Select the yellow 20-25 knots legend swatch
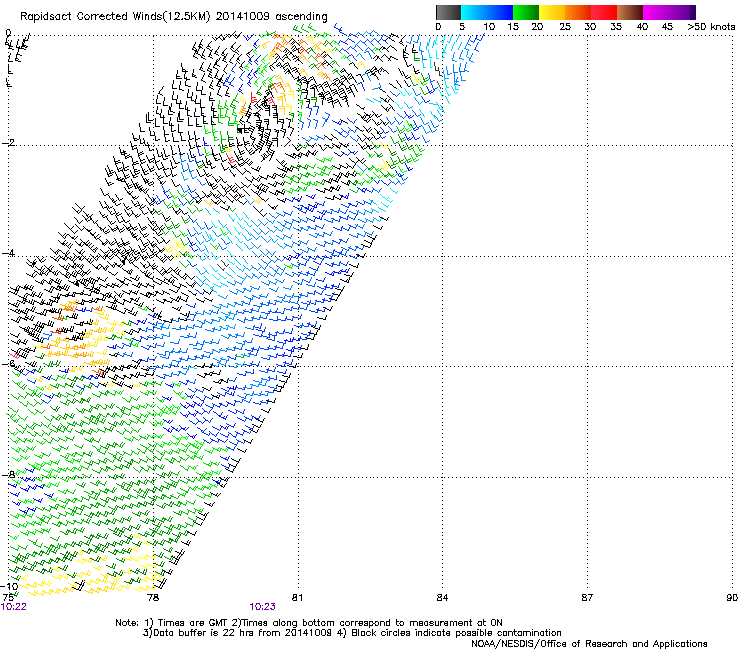Image resolution: width=740 pixels, height=650 pixels. point(552,12)
